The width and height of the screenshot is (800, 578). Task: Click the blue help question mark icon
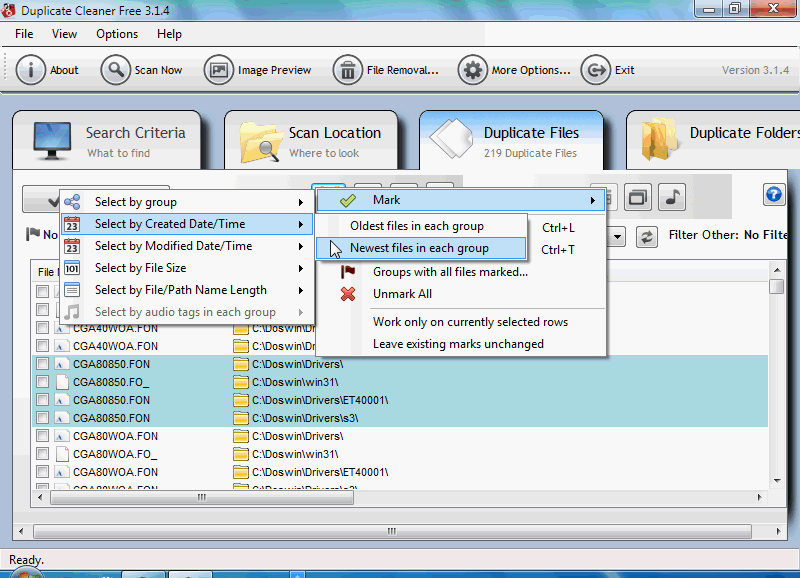pyautogui.click(x=773, y=195)
